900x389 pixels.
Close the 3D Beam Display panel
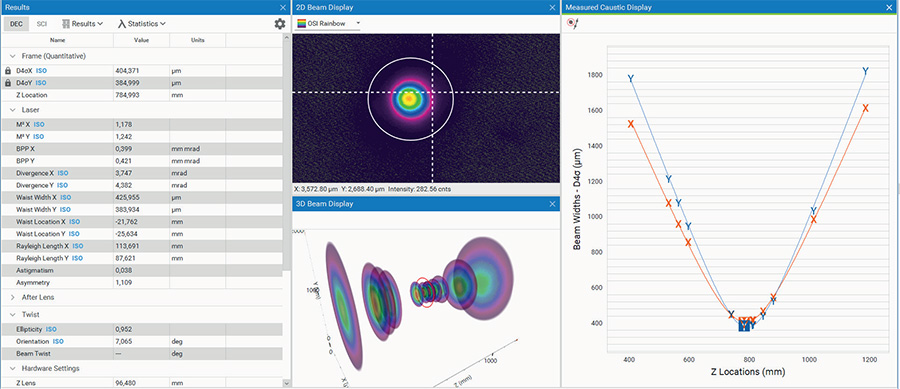pyautogui.click(x=553, y=204)
